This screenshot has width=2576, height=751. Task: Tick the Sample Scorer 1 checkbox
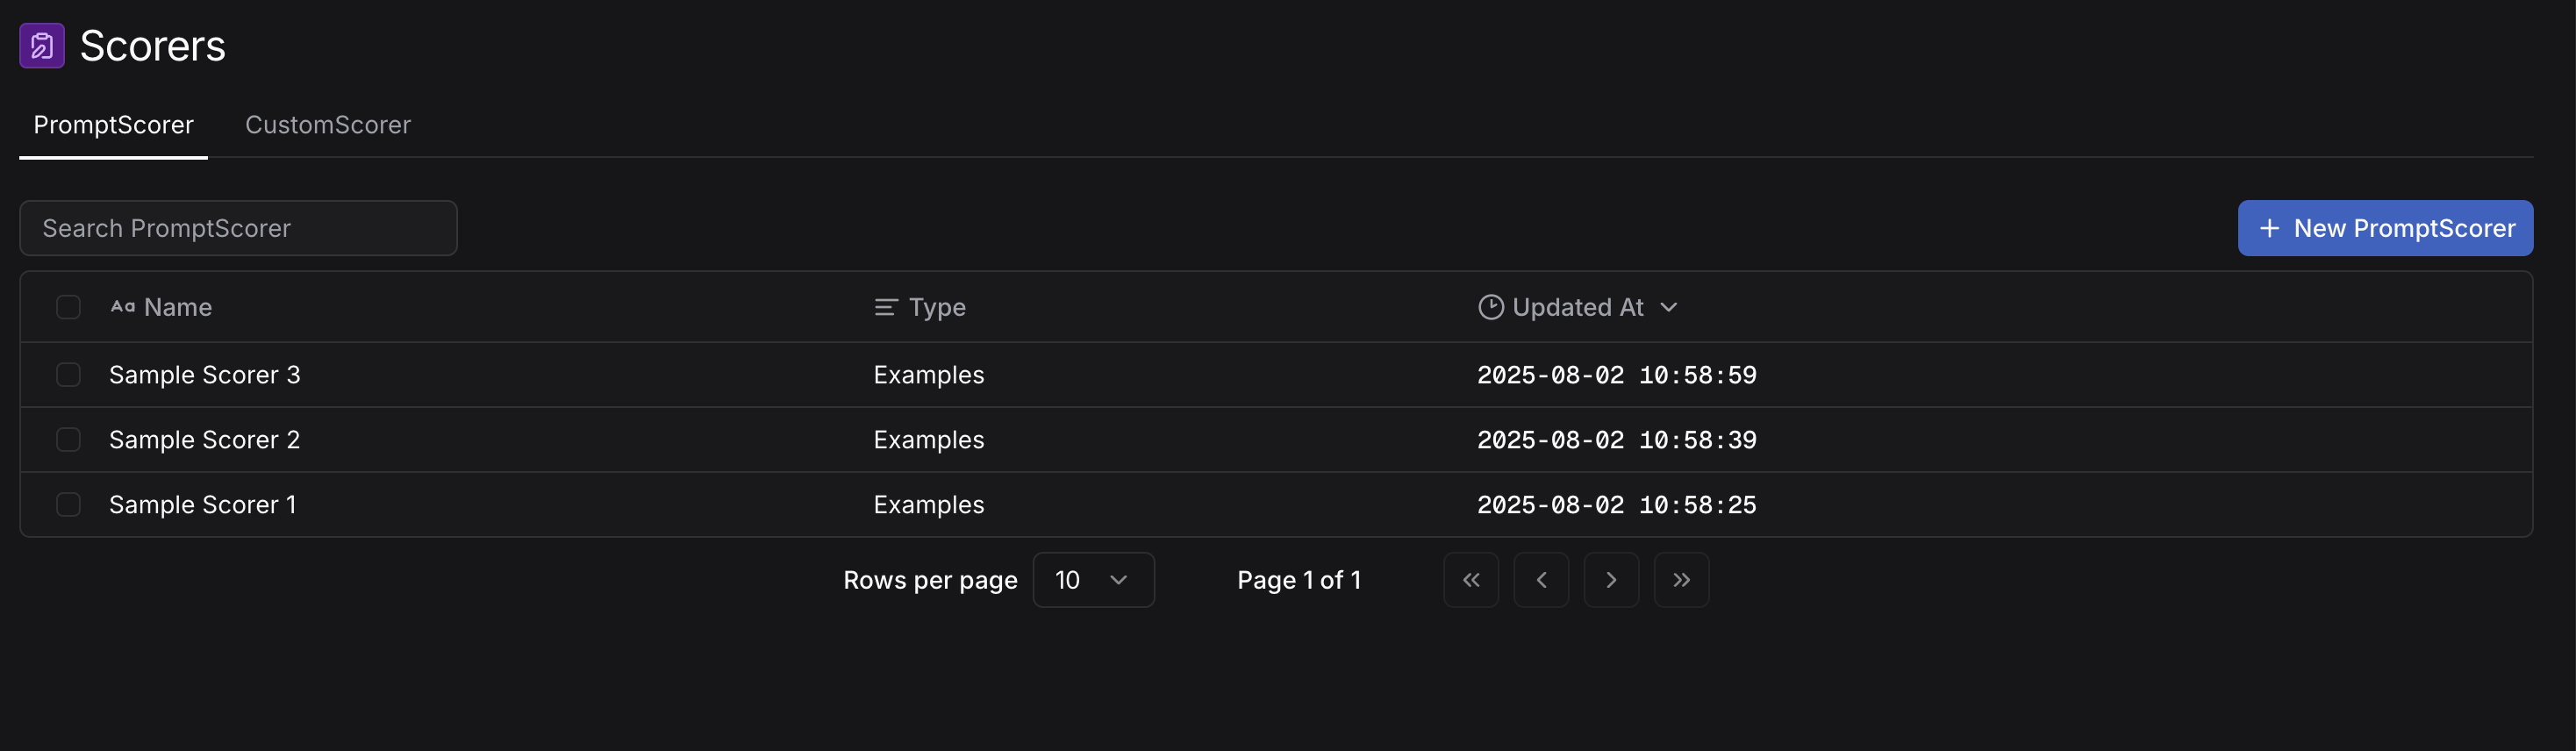pyautogui.click(x=68, y=505)
